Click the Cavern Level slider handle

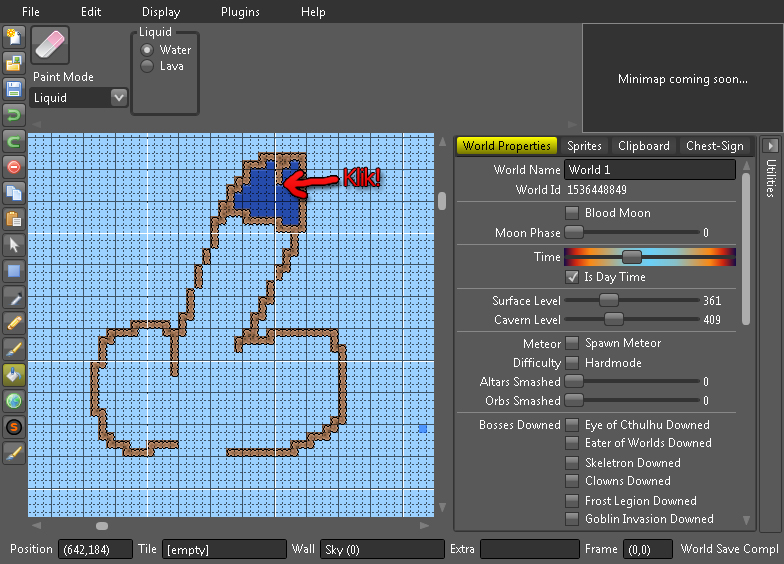pyautogui.click(x=614, y=319)
